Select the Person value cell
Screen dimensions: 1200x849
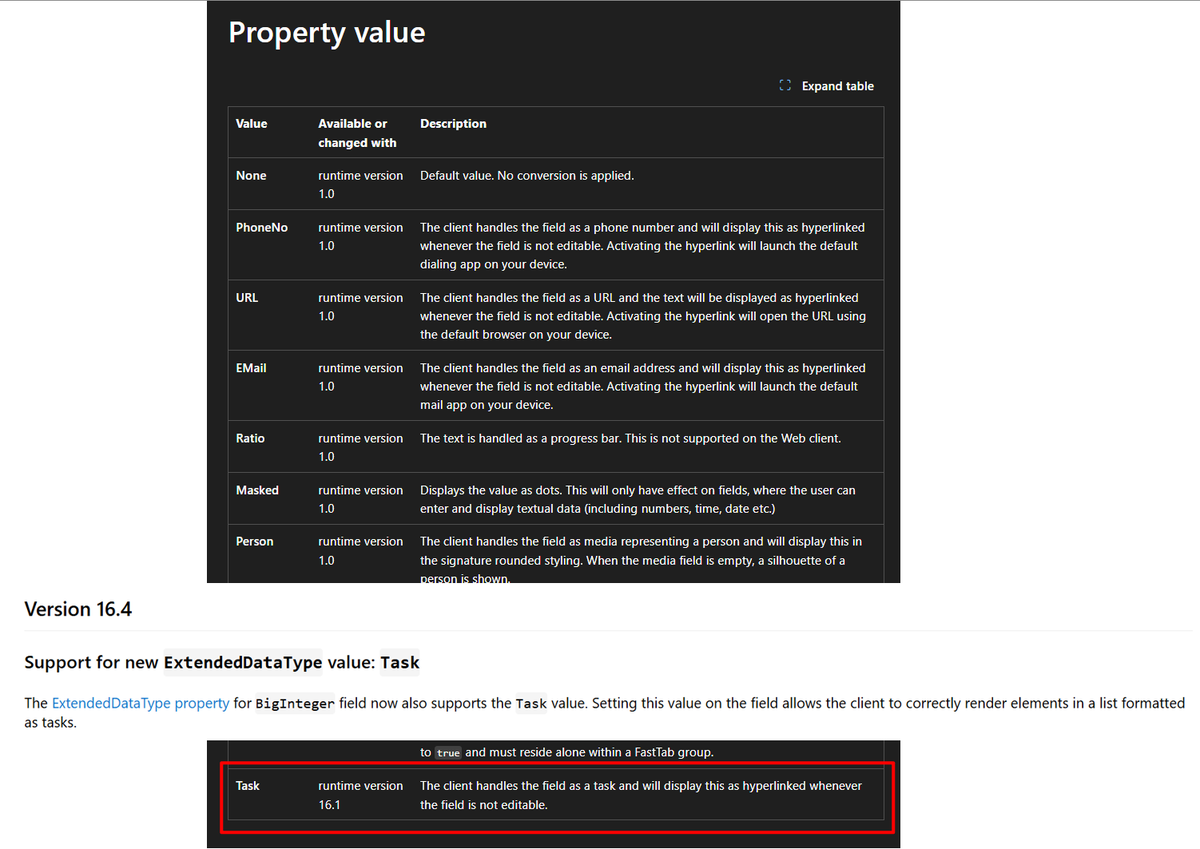pyautogui.click(x=254, y=541)
